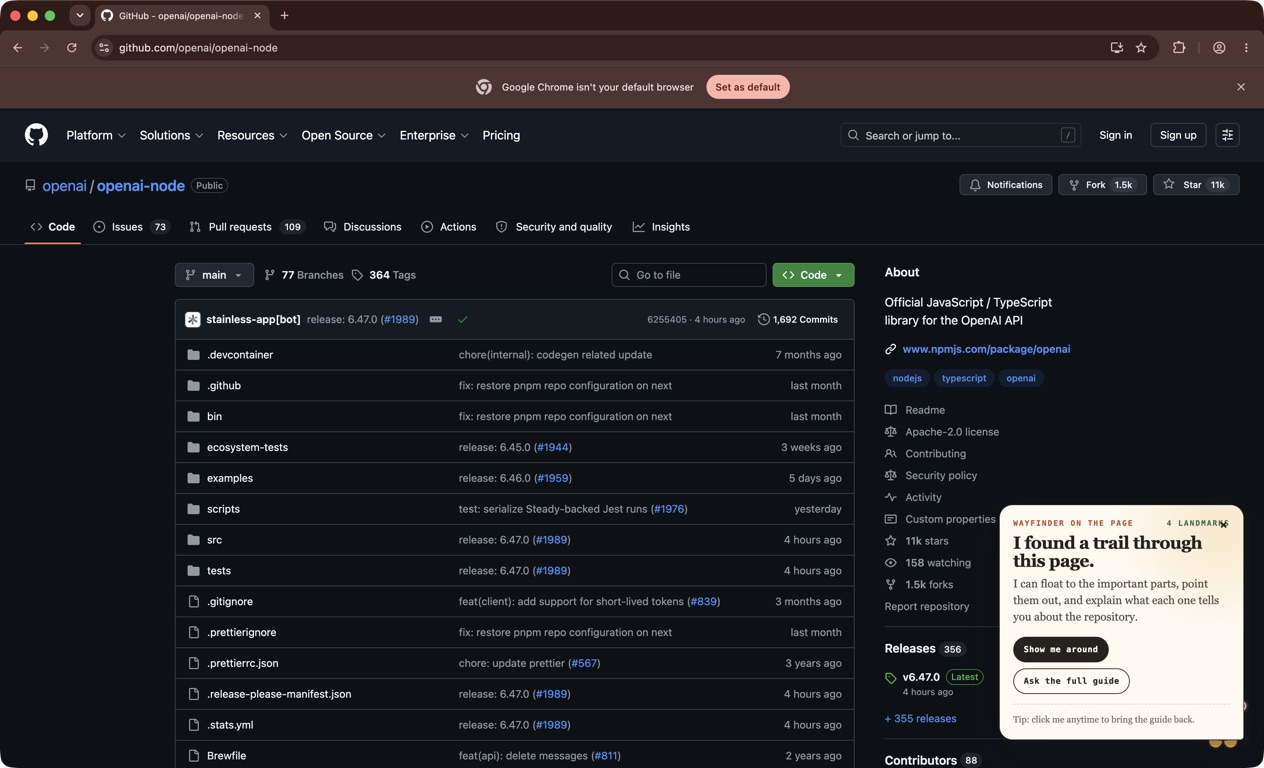
Task: Click the Search or jump to field
Action: coord(961,135)
